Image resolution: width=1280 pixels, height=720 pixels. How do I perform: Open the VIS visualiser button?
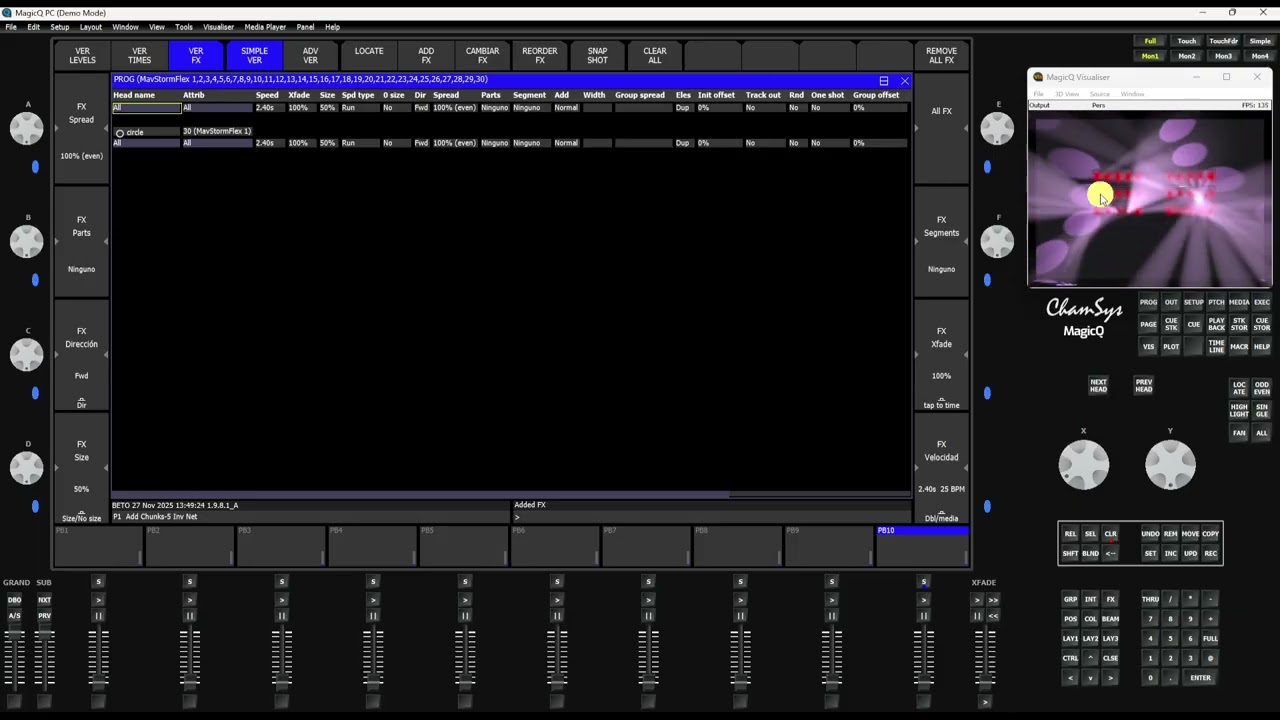click(x=1148, y=347)
